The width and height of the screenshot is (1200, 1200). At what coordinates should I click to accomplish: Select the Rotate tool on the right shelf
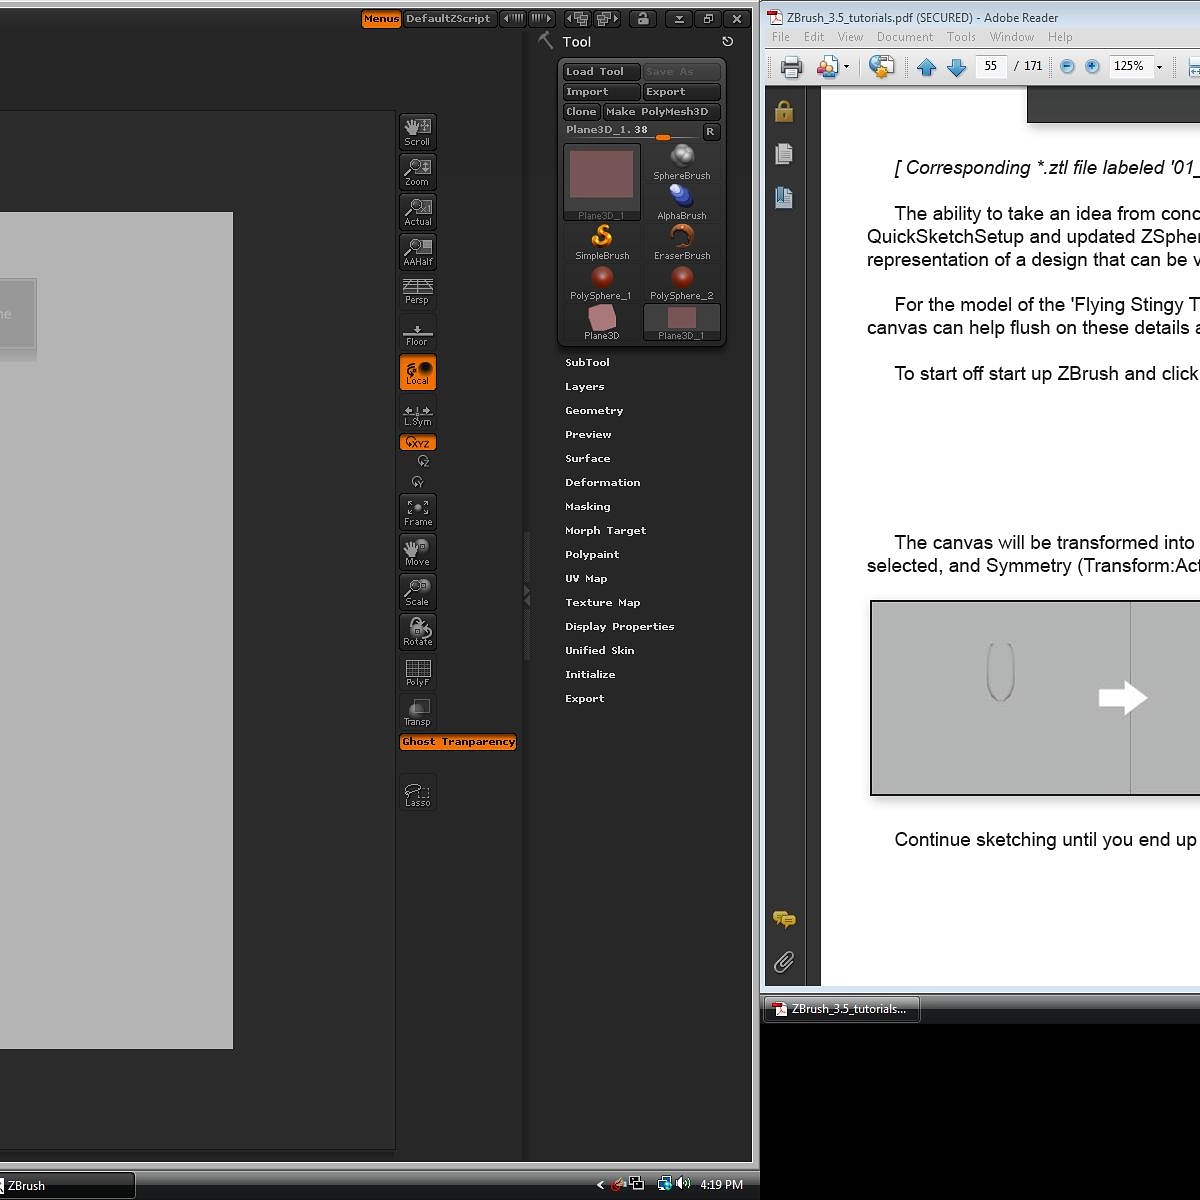pyautogui.click(x=417, y=631)
